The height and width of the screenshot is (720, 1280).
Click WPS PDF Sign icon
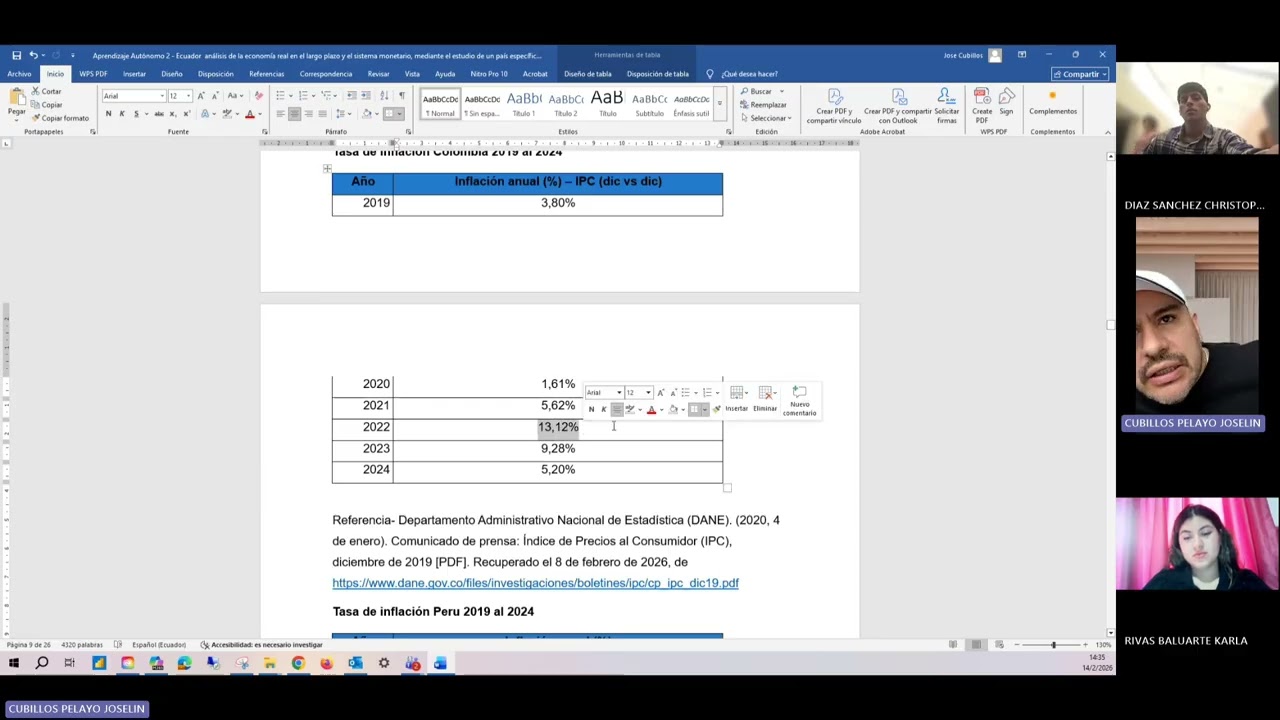[x=1006, y=102]
